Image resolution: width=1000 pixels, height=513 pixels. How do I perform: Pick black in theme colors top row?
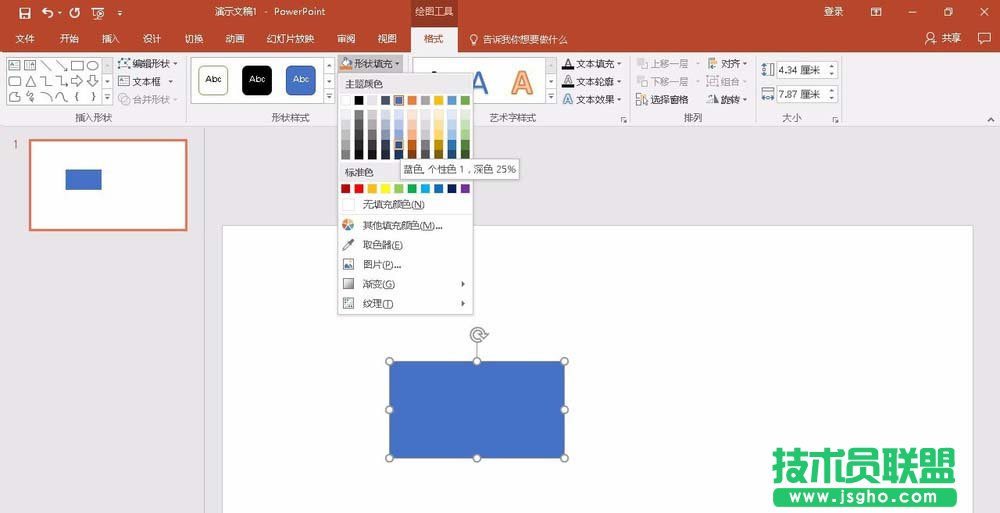click(x=359, y=100)
